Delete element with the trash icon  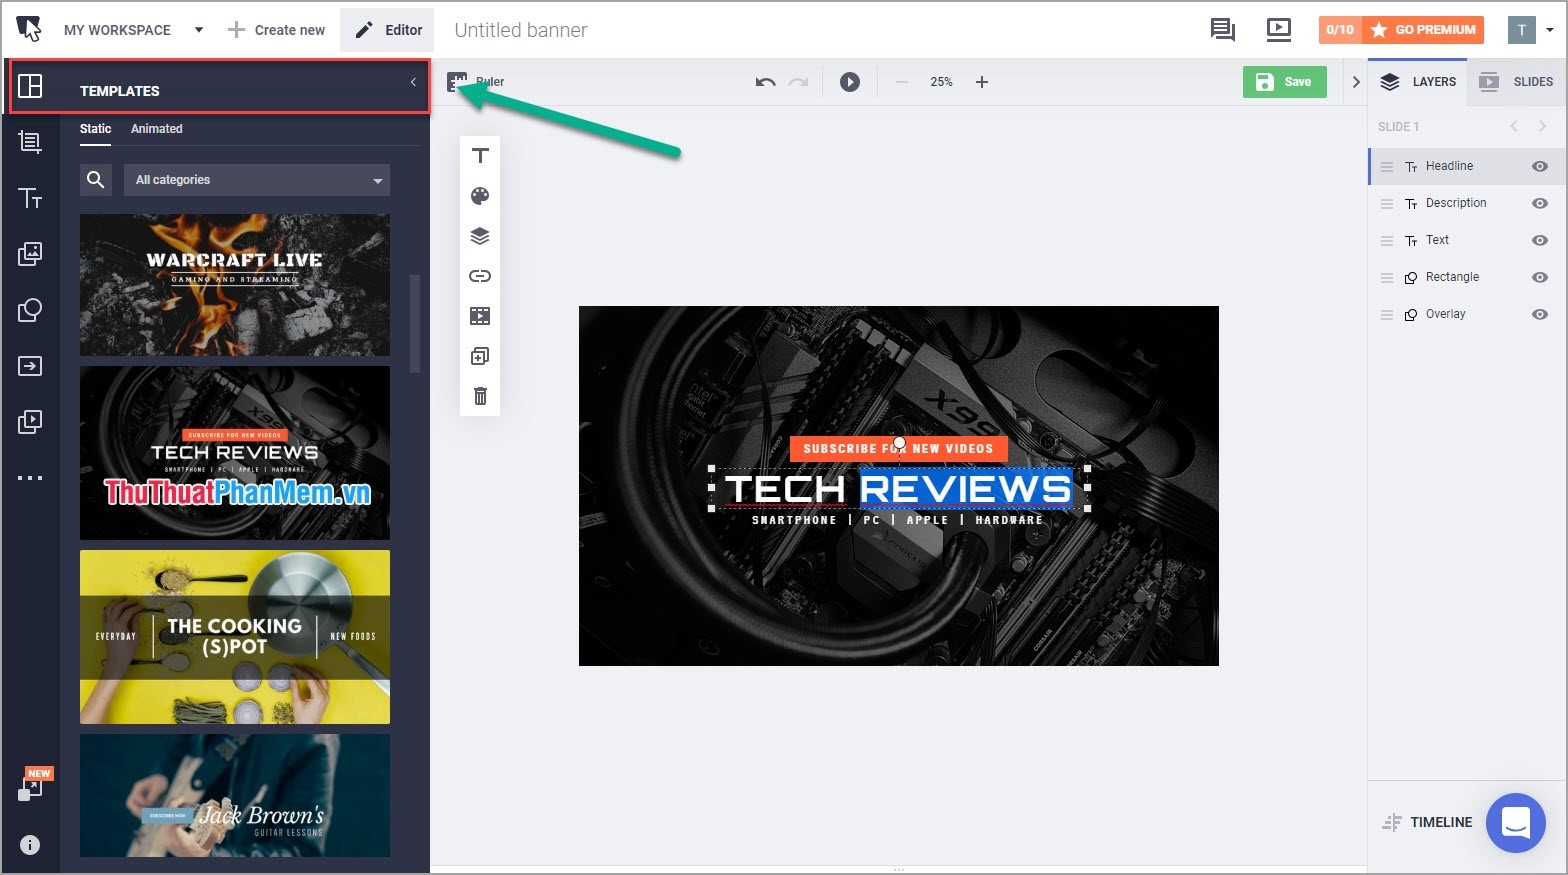pyautogui.click(x=480, y=396)
